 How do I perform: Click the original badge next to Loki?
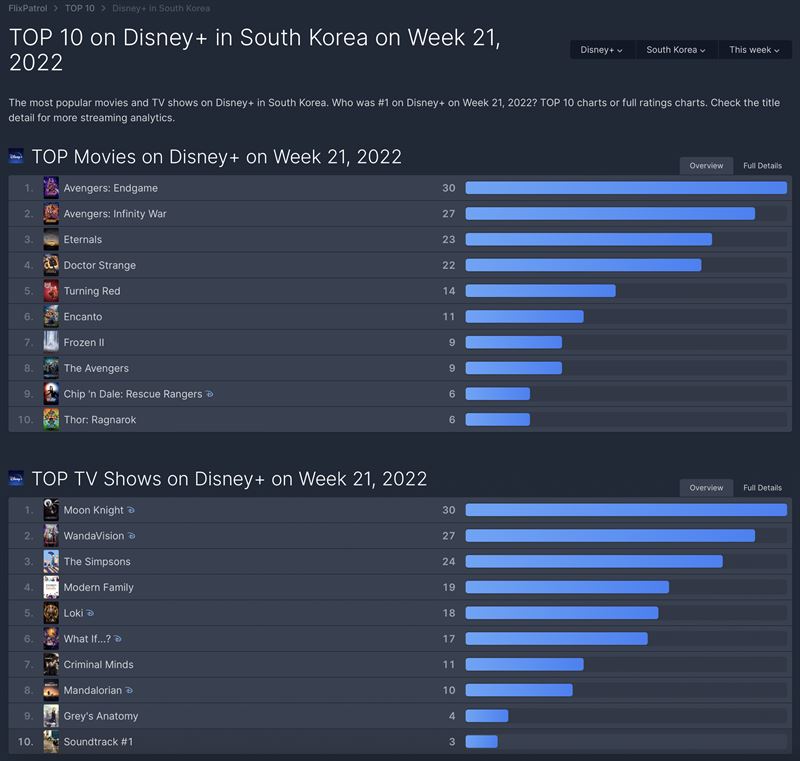point(91,613)
